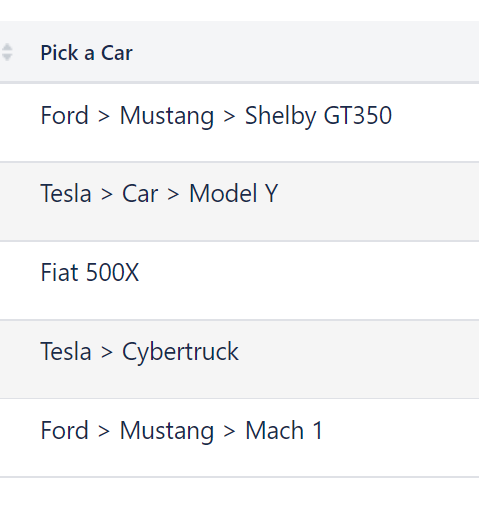This screenshot has width=479, height=505.
Task: Click the downward sort arrow
Action: tap(7, 57)
